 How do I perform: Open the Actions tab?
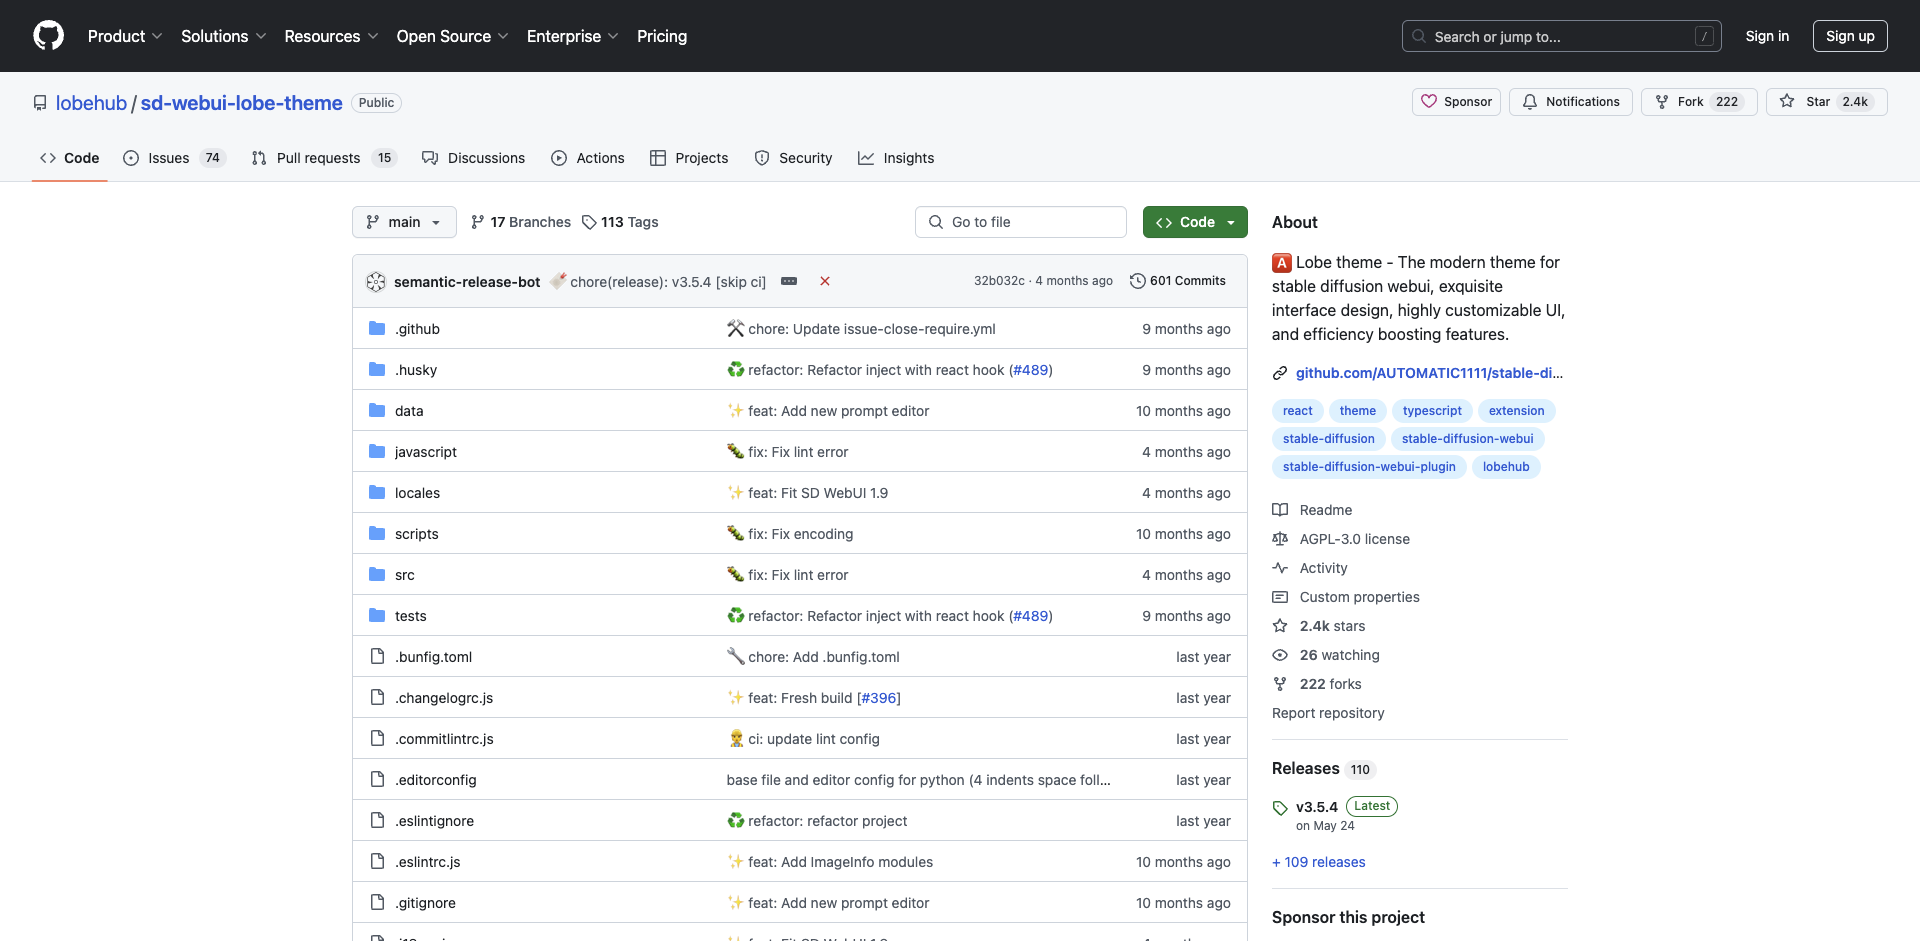tap(588, 158)
